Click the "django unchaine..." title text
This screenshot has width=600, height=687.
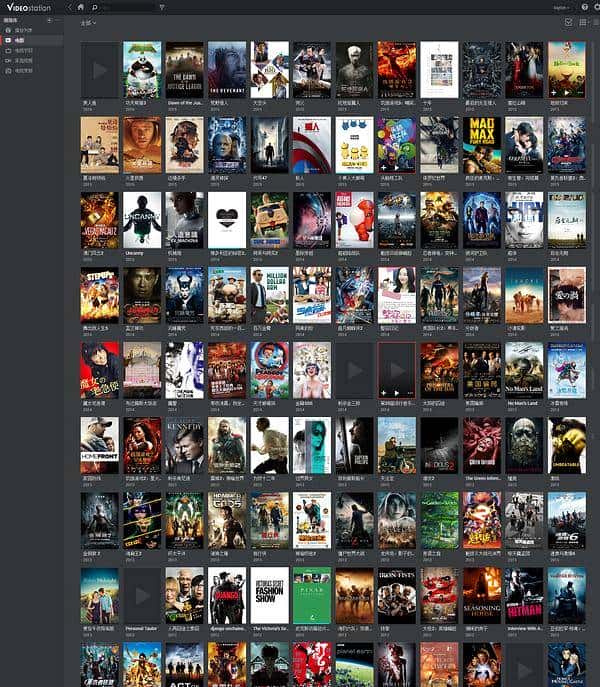[227, 628]
